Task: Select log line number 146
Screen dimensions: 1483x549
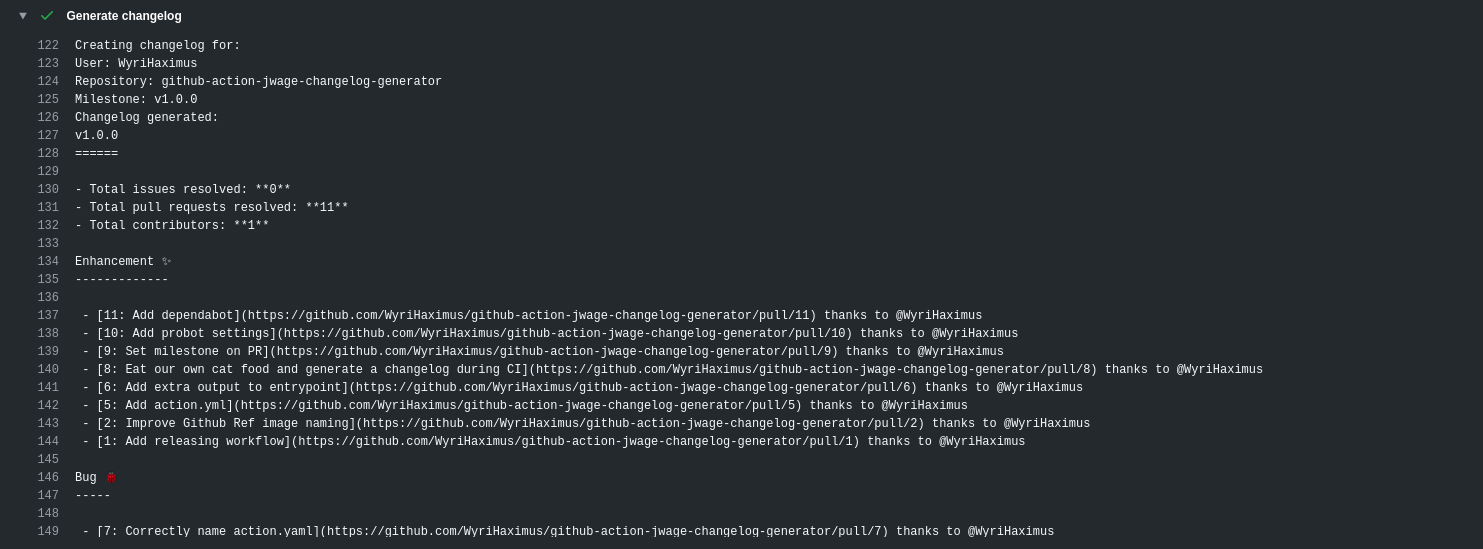Action: click(48, 478)
